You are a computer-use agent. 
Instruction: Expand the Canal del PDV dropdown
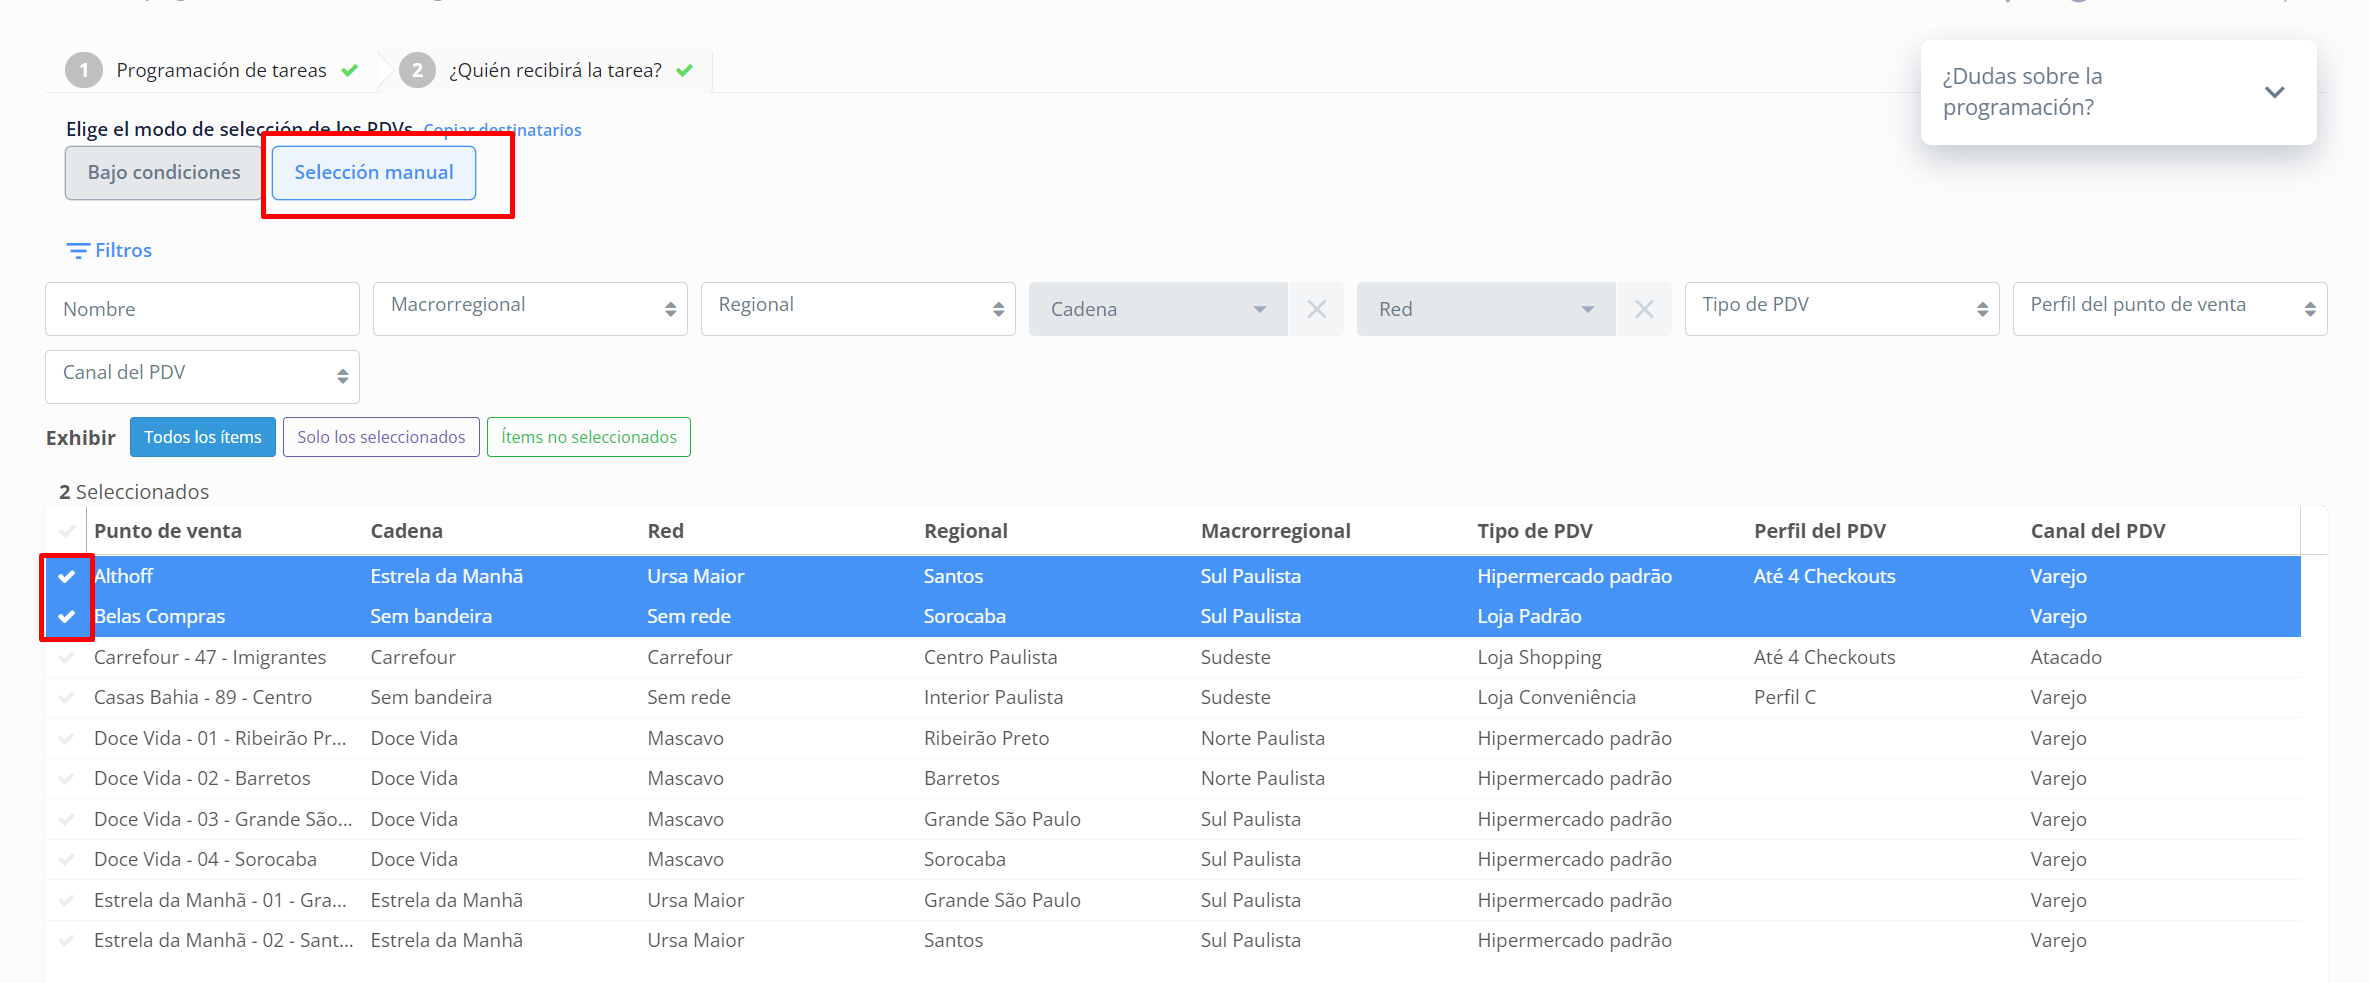(202, 376)
